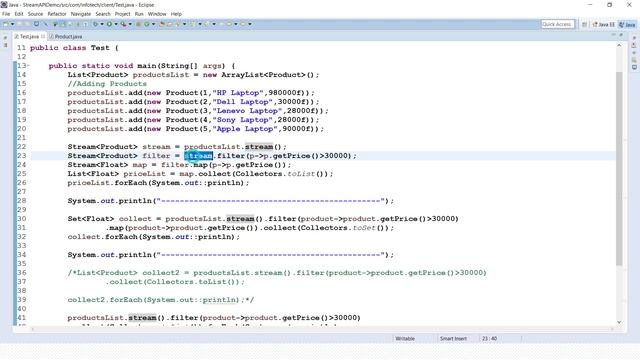Click the editor vertical scrollbar thumb
640x360 pixels.
619,169
